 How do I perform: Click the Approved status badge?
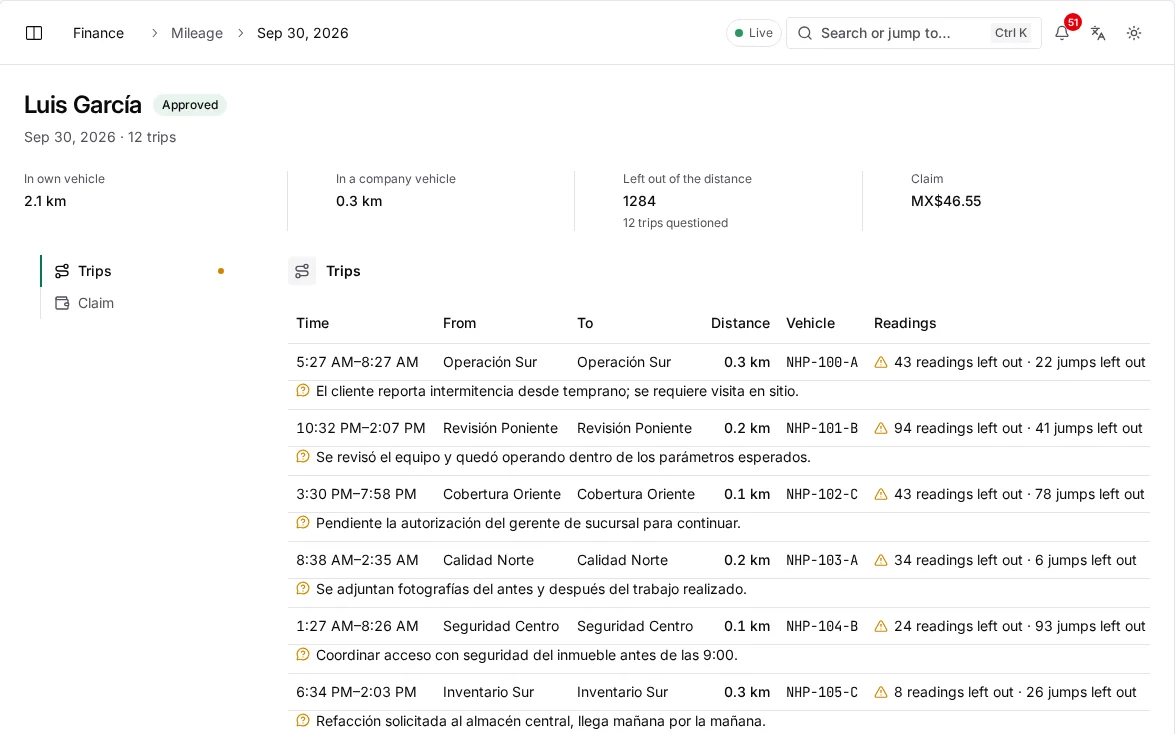190,105
